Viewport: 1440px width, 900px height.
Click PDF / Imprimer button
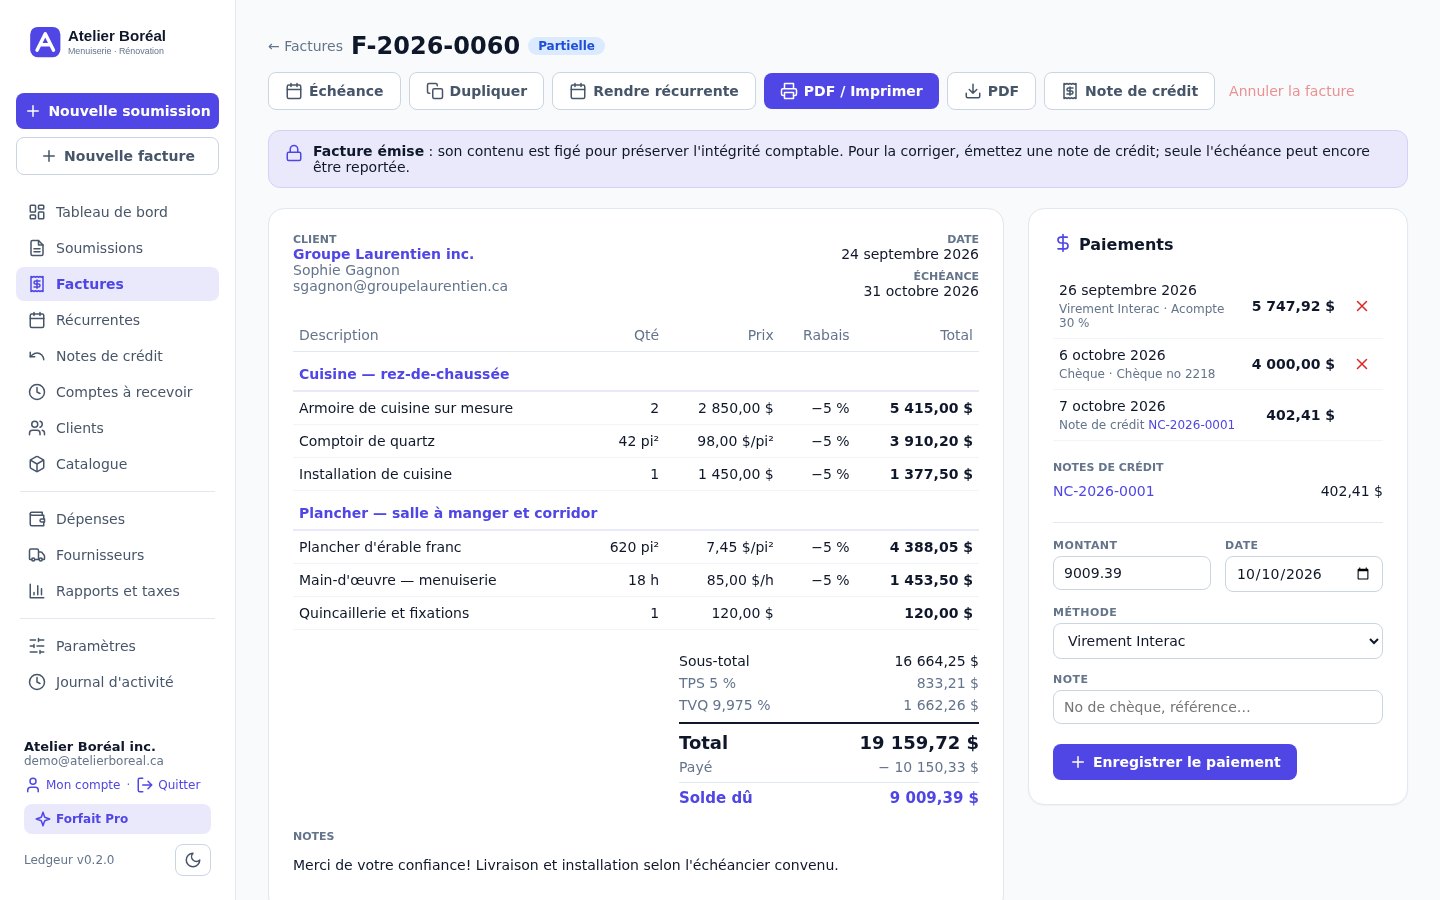click(x=851, y=91)
